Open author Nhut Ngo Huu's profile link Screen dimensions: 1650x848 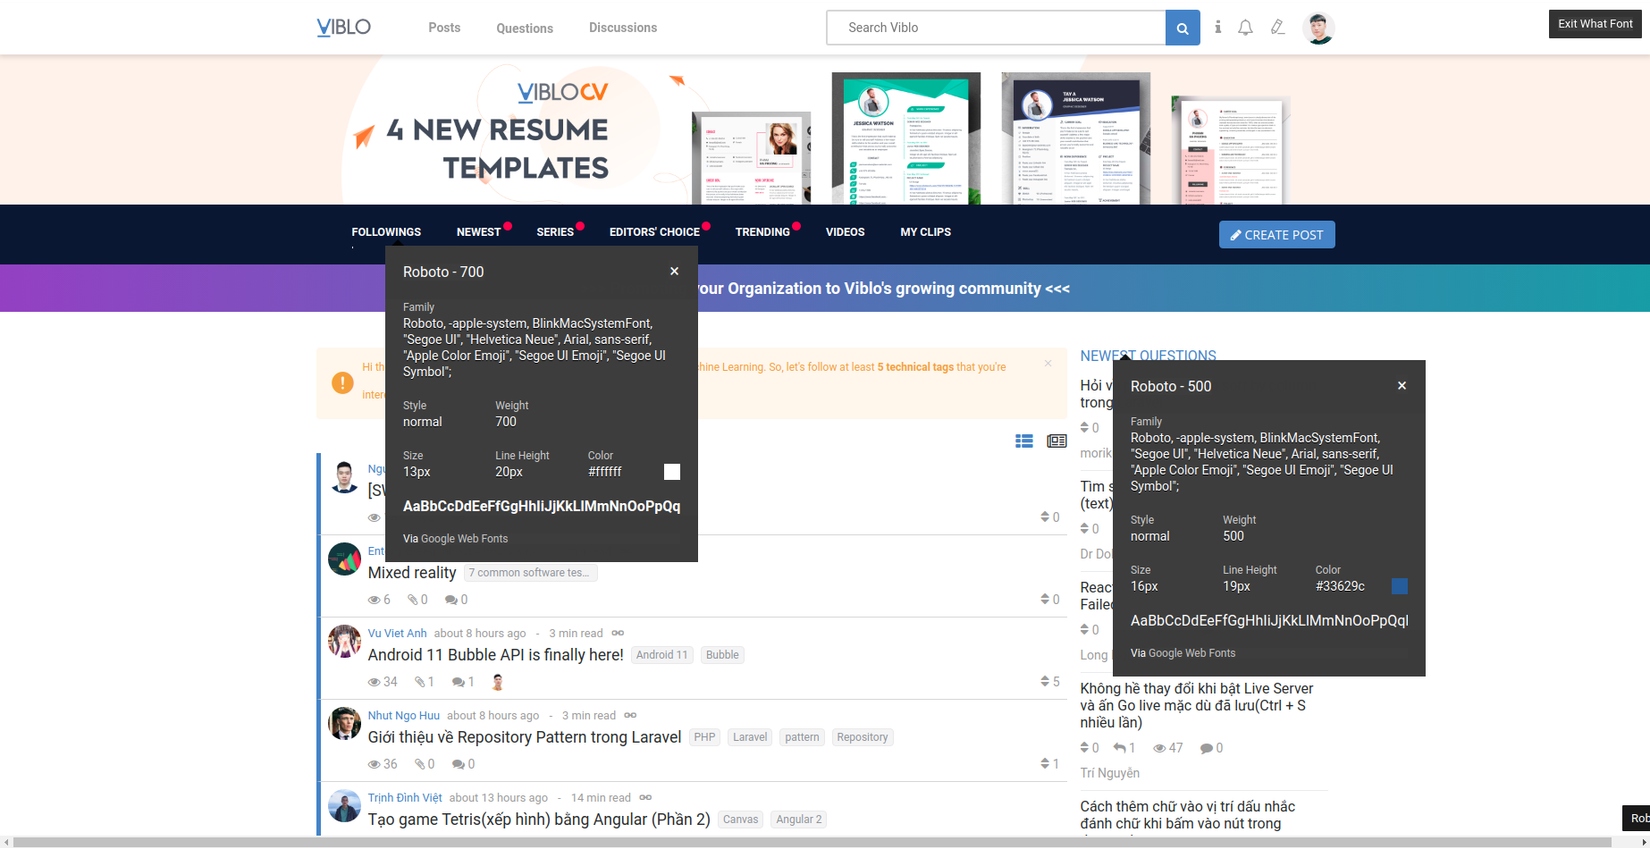pos(404,715)
